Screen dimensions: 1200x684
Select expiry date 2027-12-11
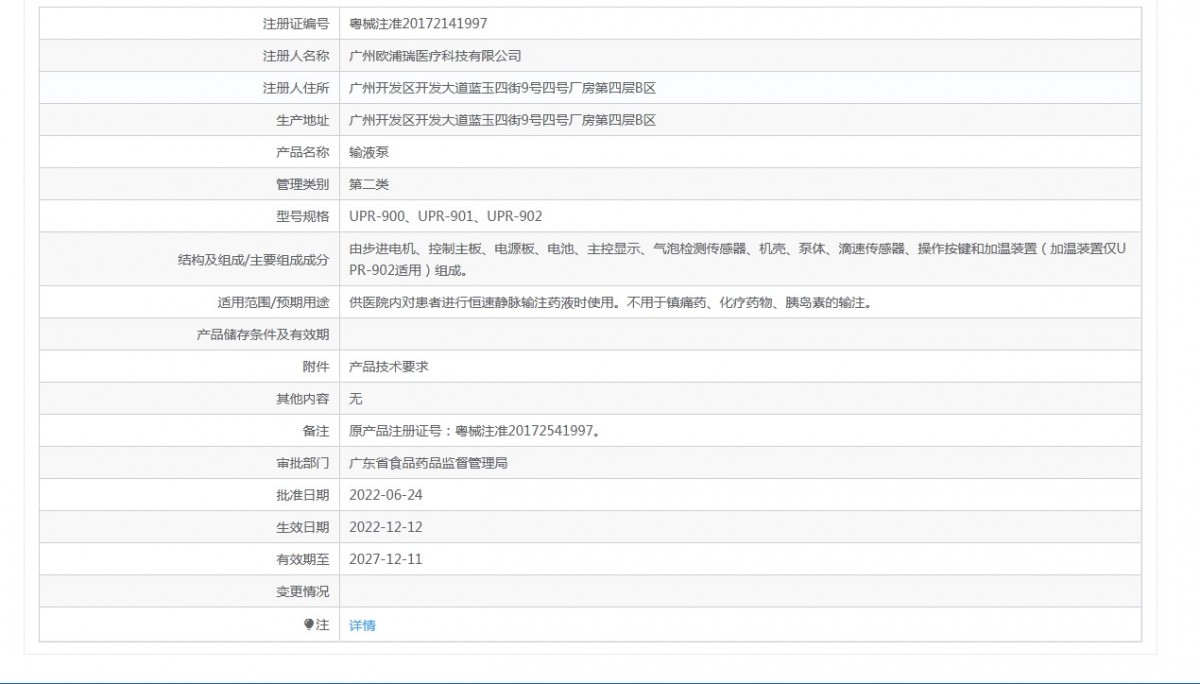point(386,559)
